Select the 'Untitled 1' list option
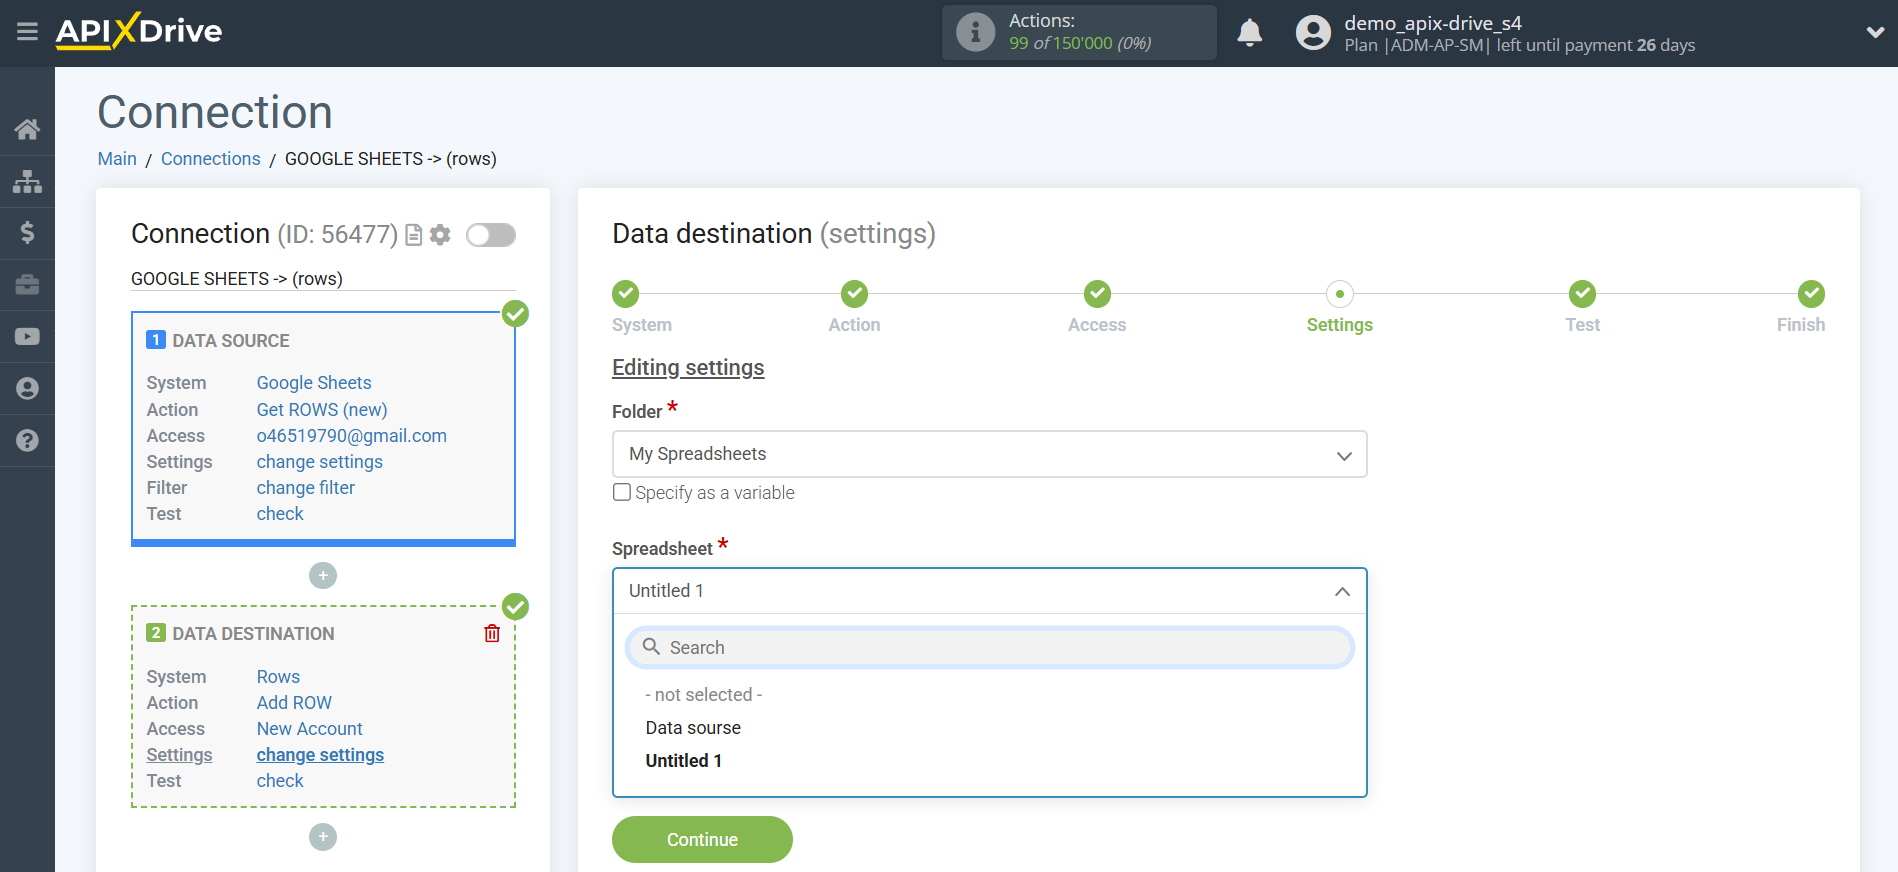Image resolution: width=1898 pixels, height=872 pixels. [684, 761]
